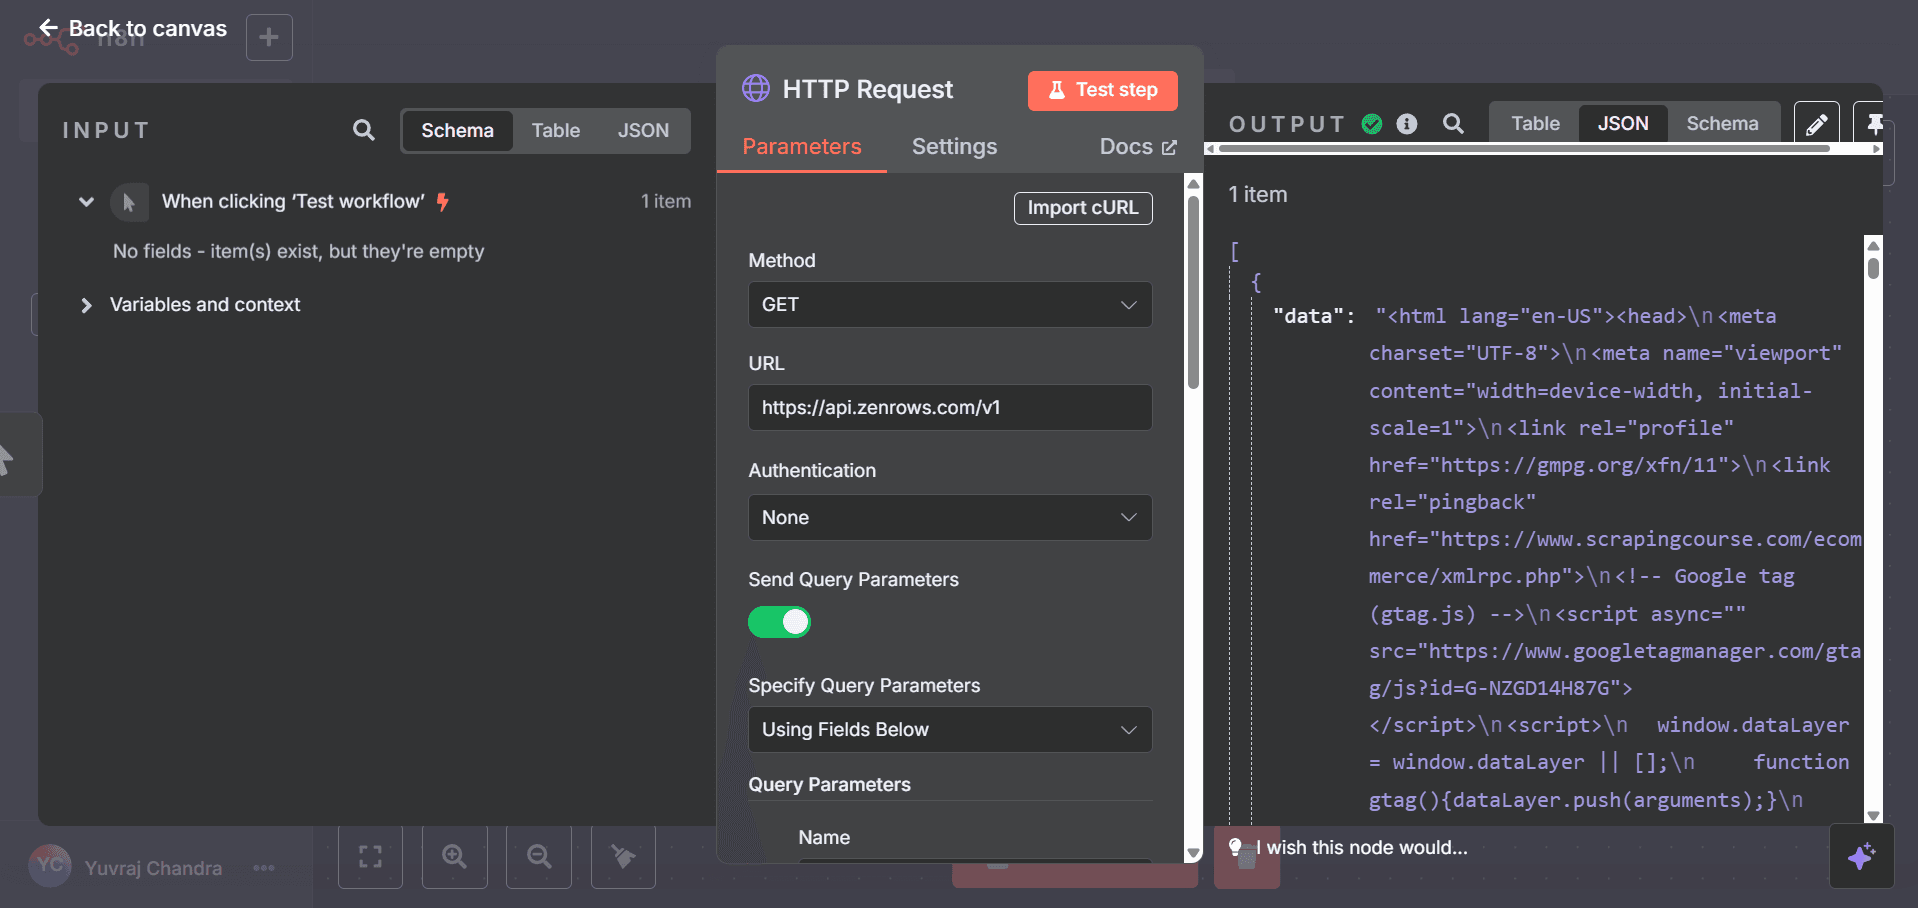The image size is (1918, 908).
Task: Click the zoom out canvas icon
Action: pos(539,856)
